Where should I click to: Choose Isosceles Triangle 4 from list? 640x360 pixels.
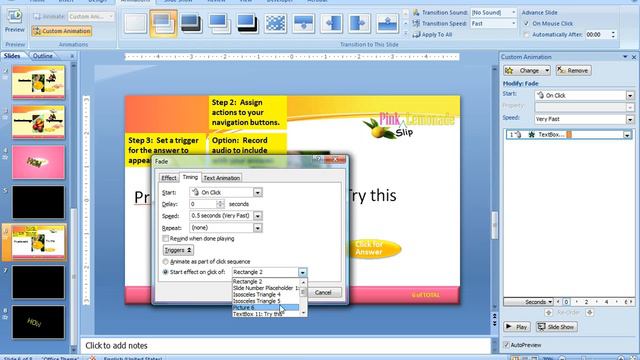tap(266, 294)
